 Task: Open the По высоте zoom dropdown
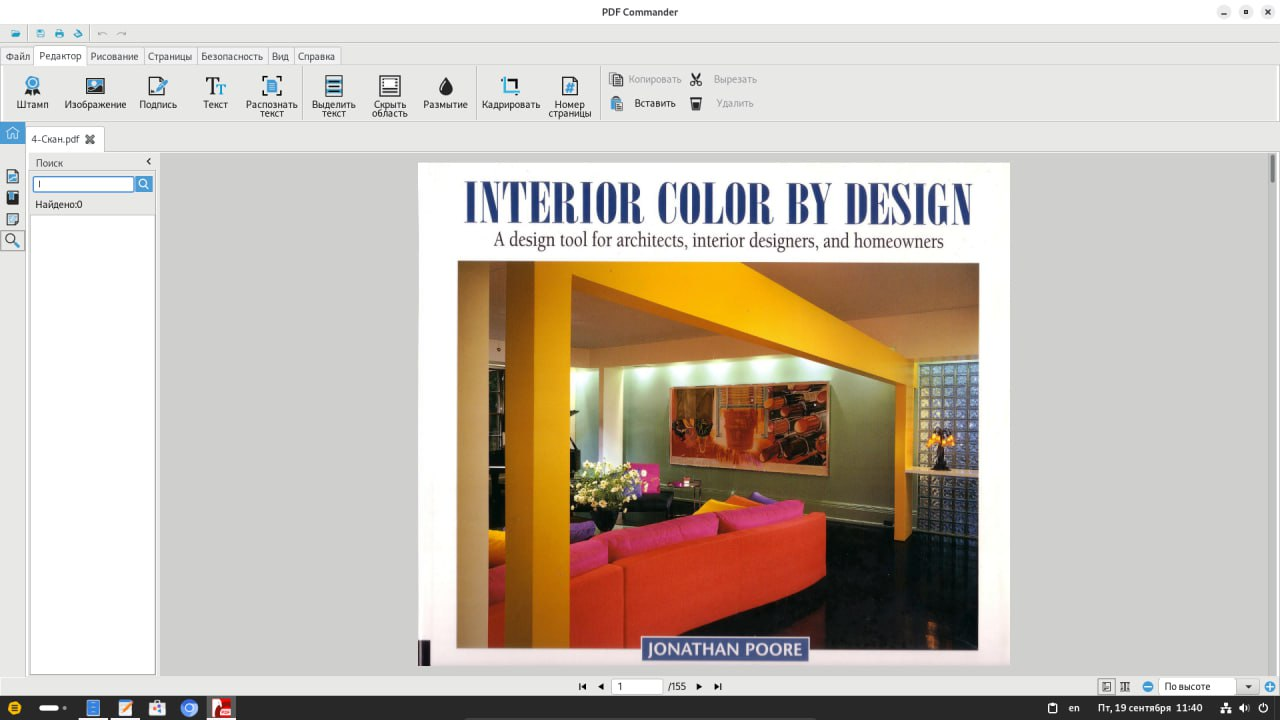(x=1249, y=687)
